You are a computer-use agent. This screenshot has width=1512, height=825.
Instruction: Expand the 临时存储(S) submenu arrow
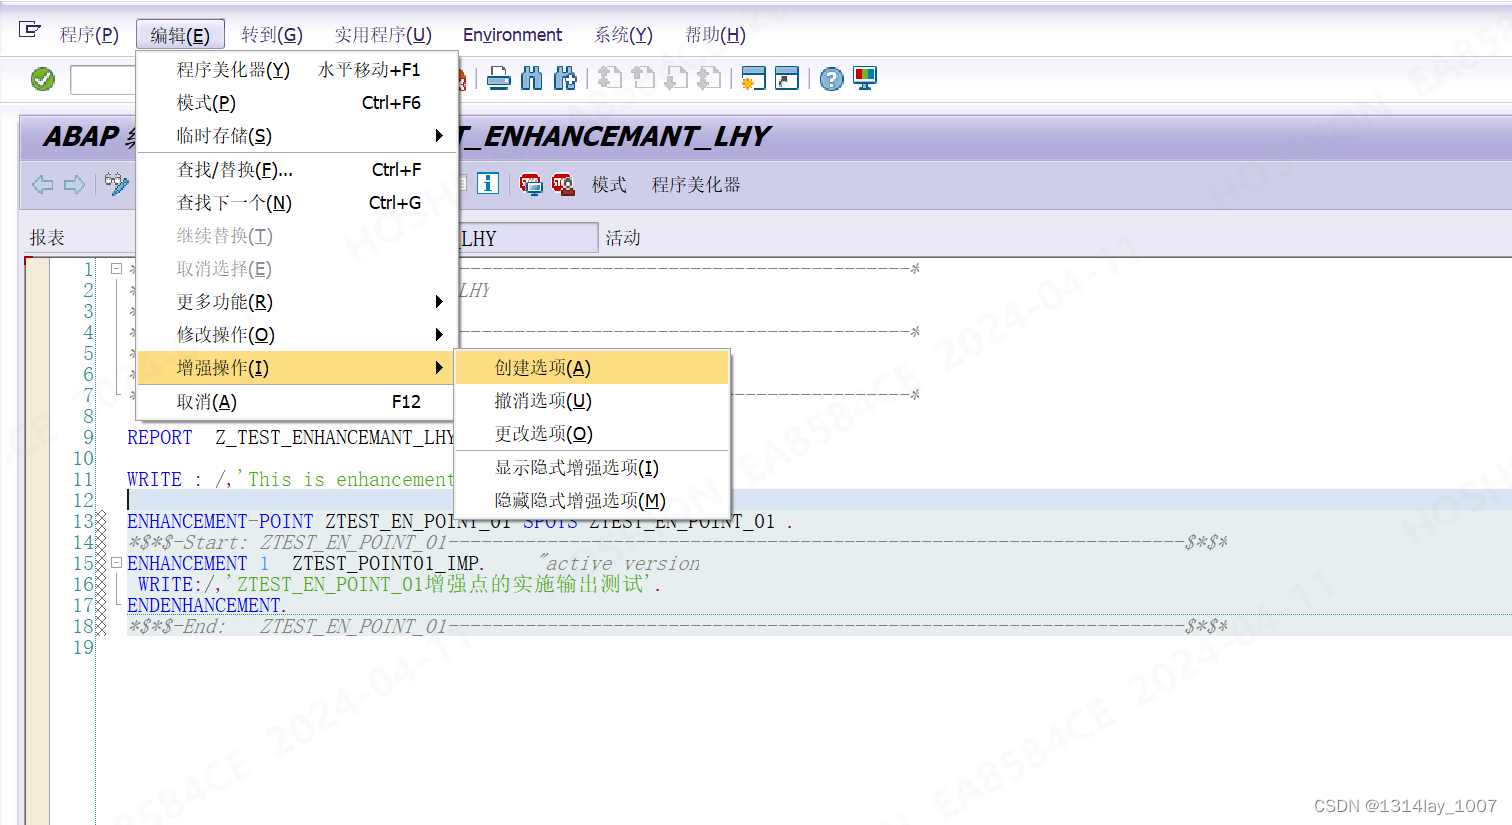pyautogui.click(x=439, y=135)
